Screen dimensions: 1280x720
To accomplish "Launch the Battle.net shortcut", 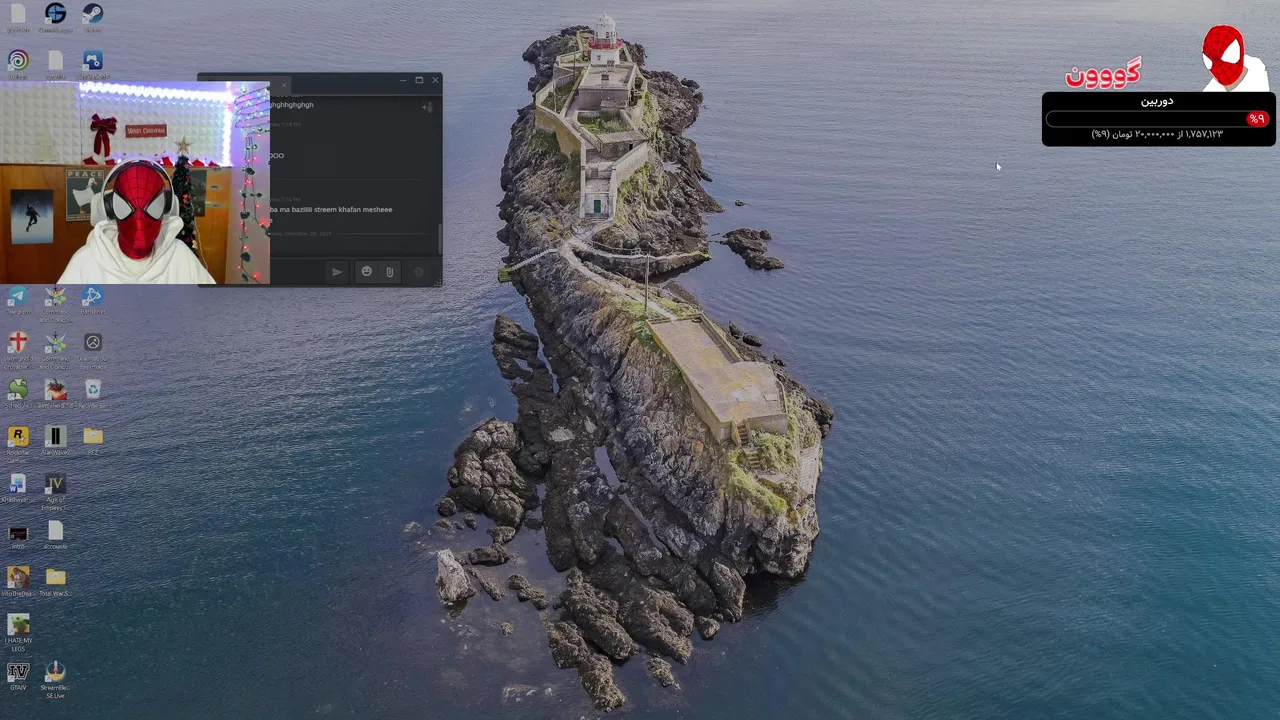I will click(92, 300).
